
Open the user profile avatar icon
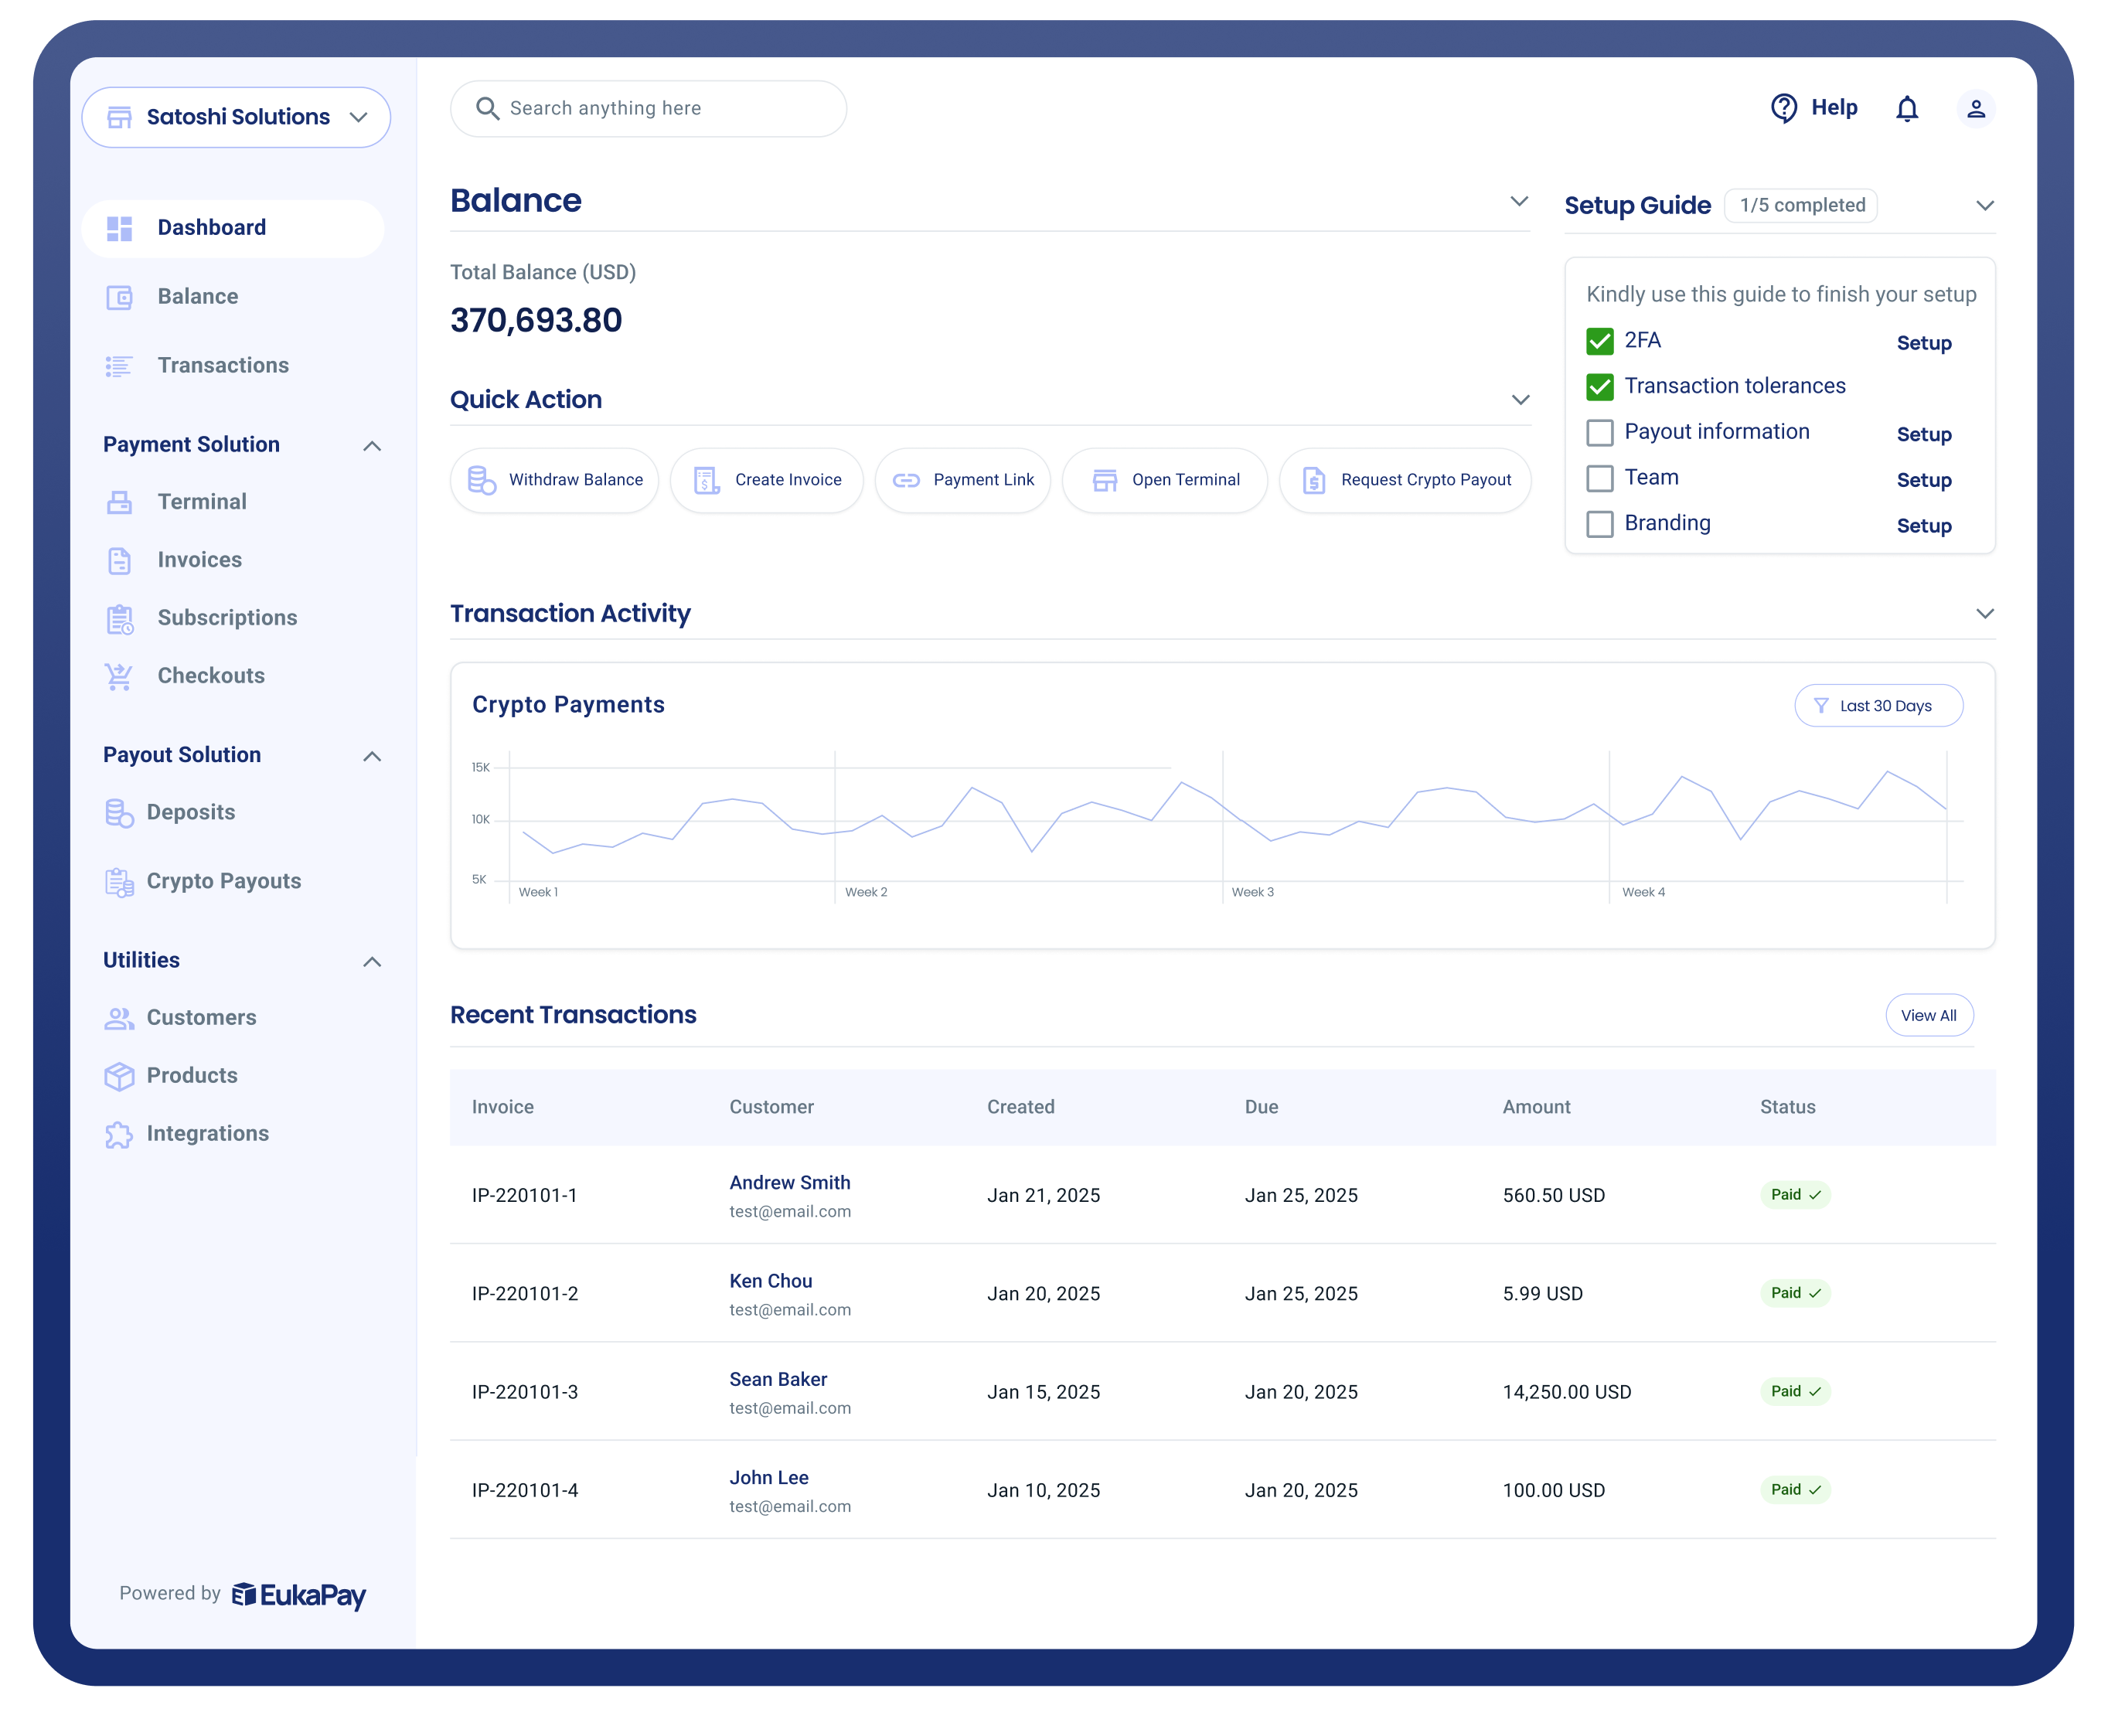(x=1975, y=108)
